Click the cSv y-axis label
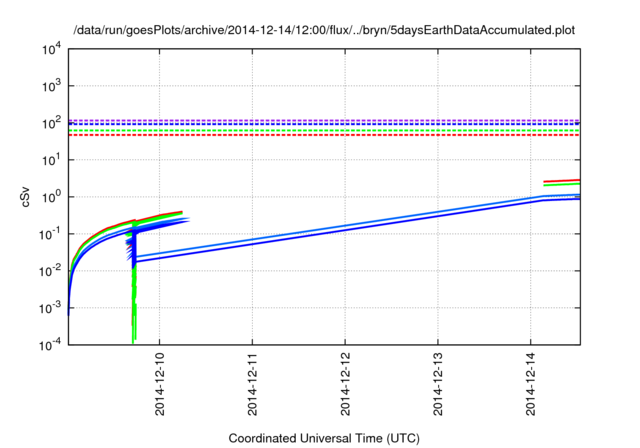Viewport: 640px width, 448px height. coord(25,197)
